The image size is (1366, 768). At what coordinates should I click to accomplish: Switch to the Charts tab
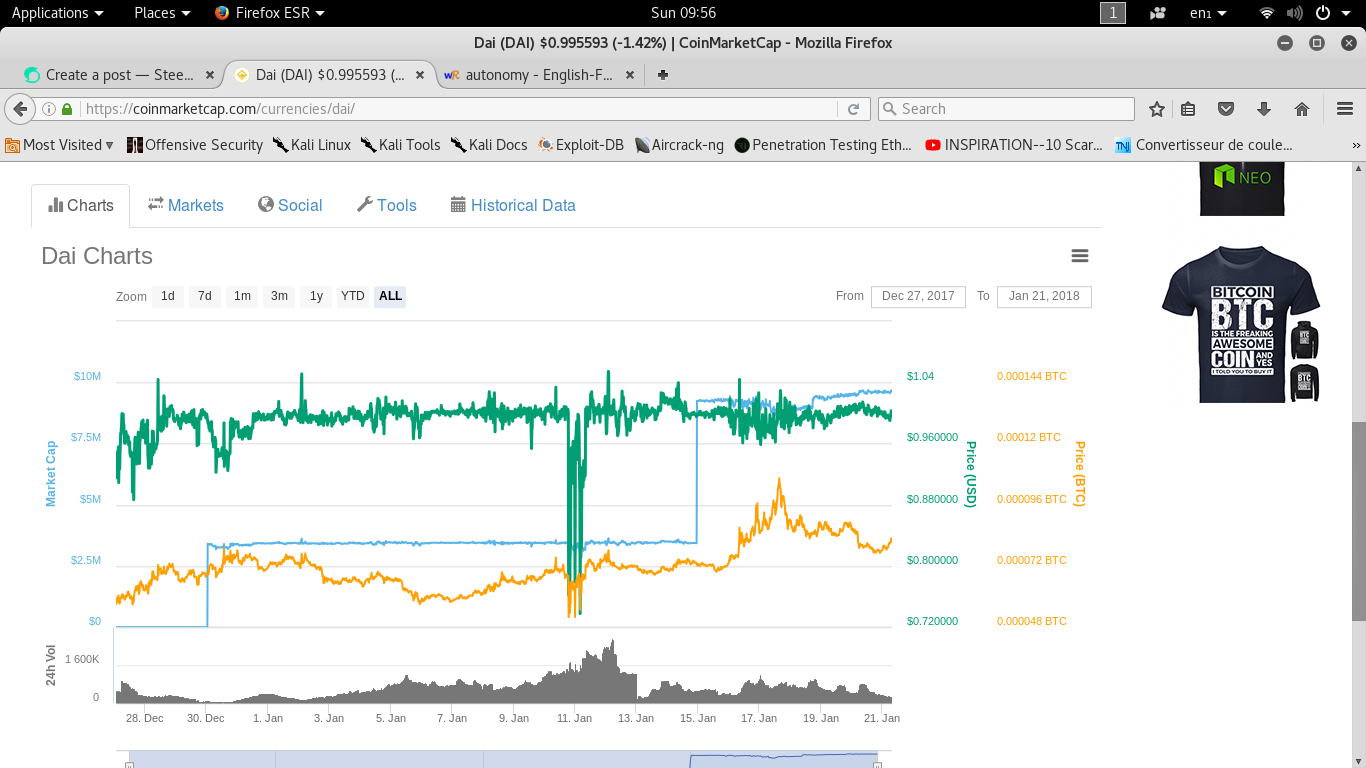tap(81, 205)
